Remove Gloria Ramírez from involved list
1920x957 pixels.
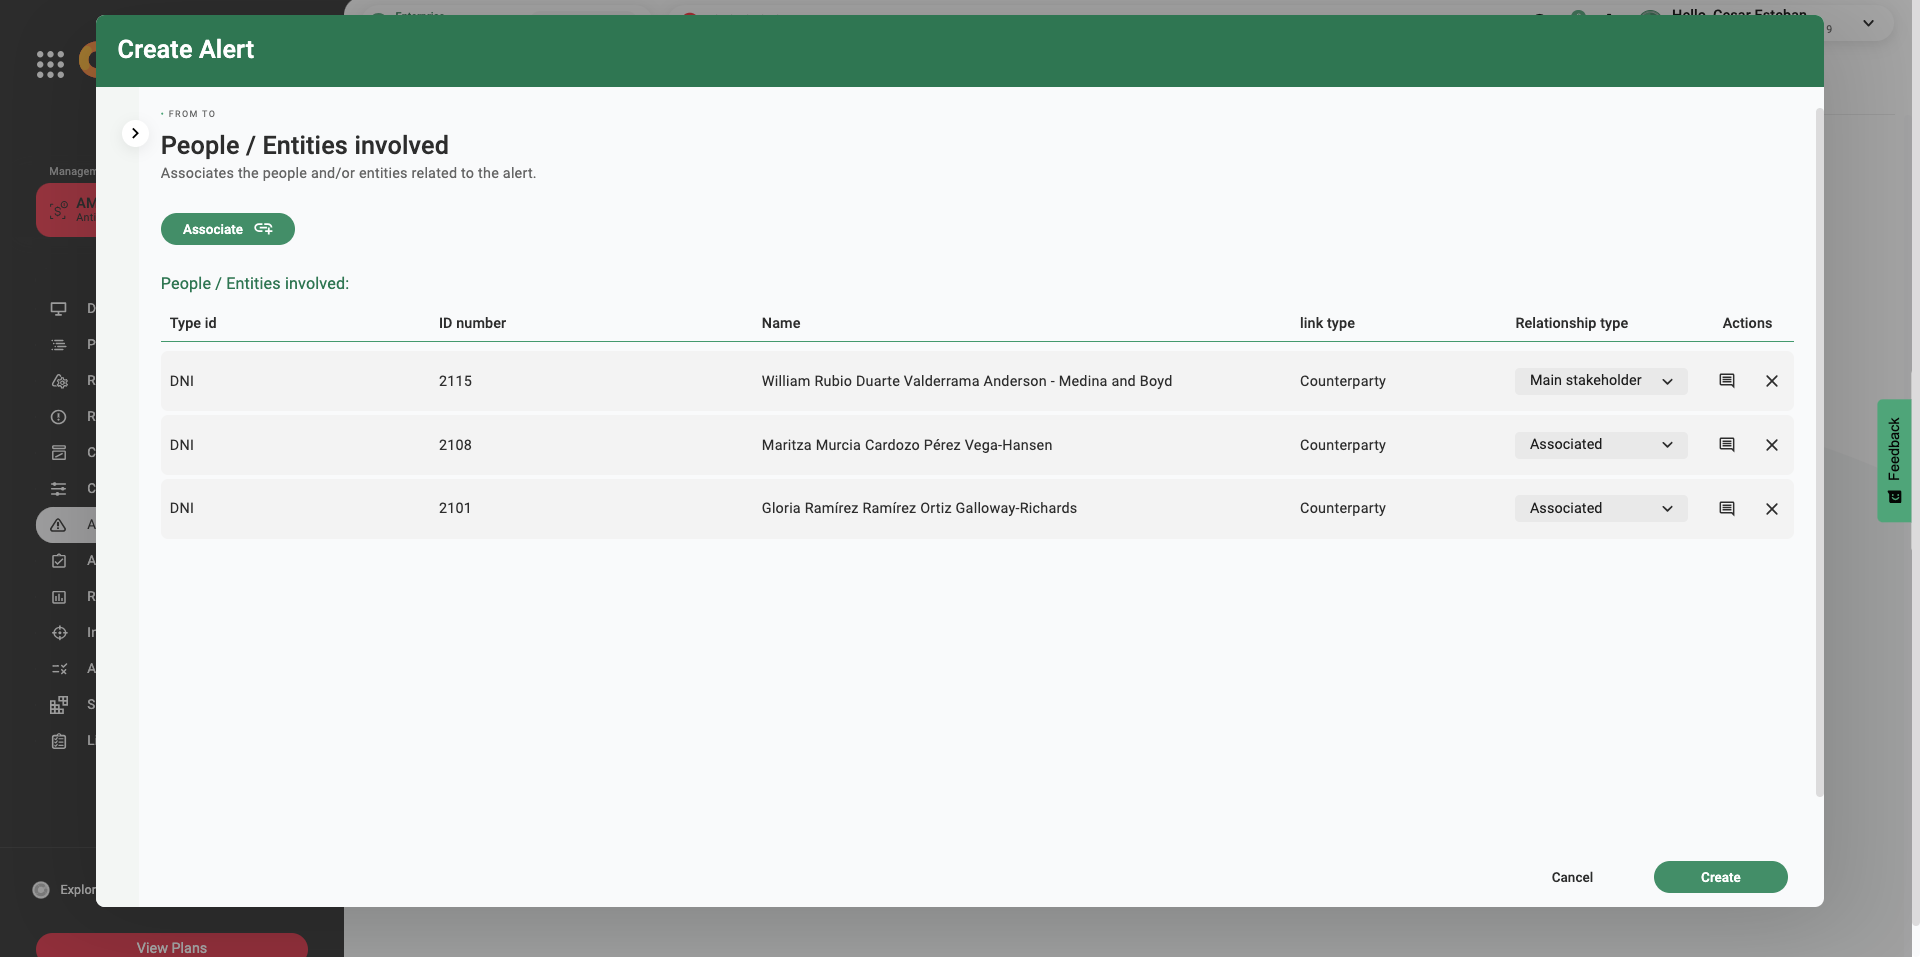(1771, 509)
